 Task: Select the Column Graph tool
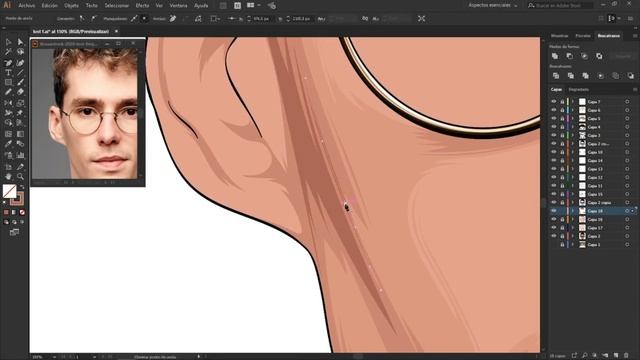coord(20,155)
